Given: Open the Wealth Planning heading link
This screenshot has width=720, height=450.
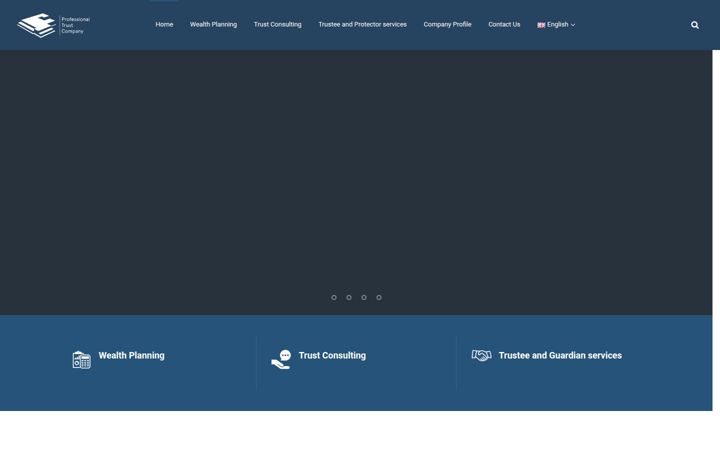Looking at the screenshot, I should 131,355.
